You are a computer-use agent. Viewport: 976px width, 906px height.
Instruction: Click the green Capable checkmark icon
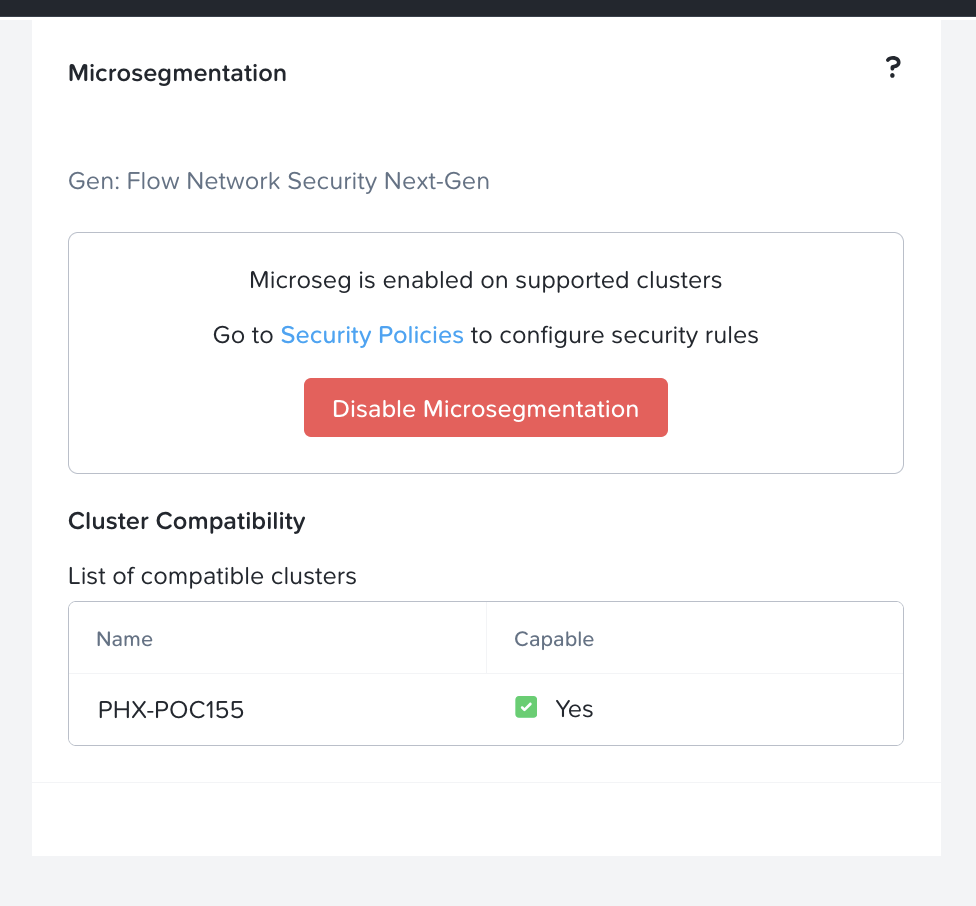(525, 708)
